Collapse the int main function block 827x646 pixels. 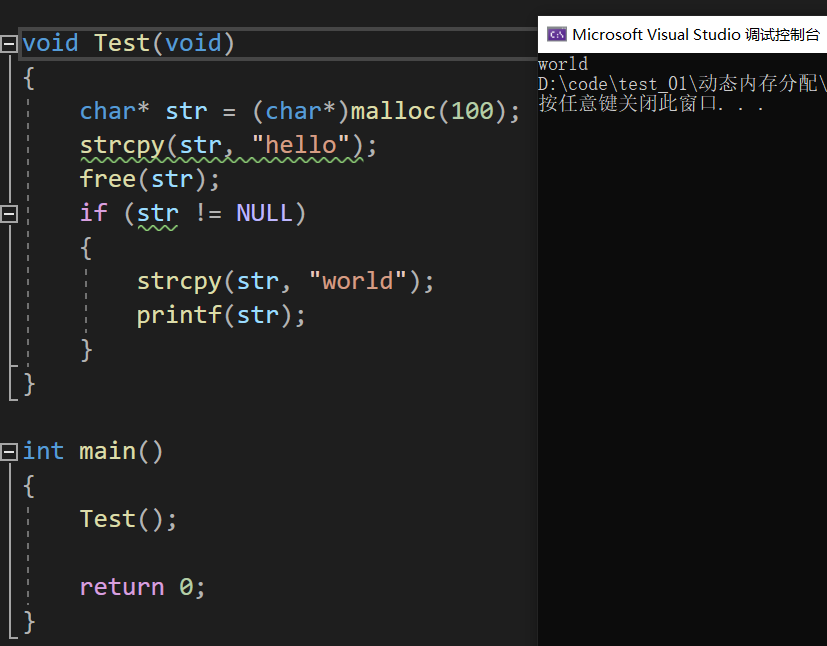tap(9, 452)
